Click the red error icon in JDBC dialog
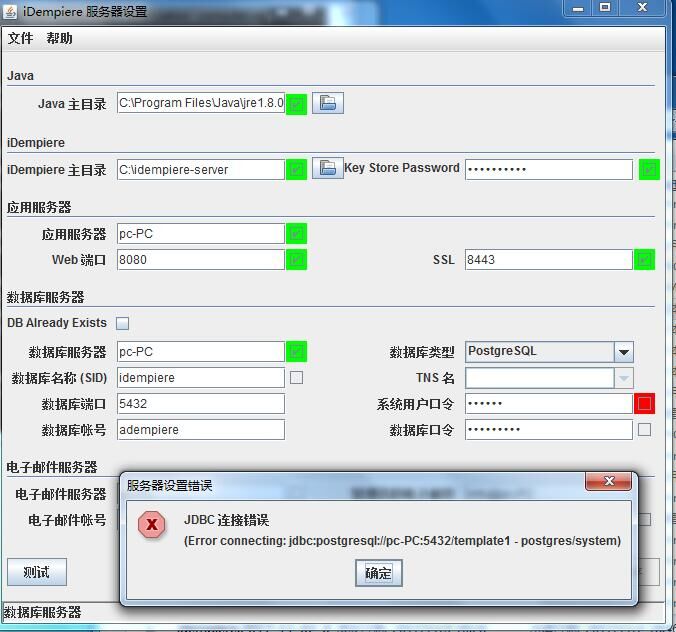 pos(152,524)
